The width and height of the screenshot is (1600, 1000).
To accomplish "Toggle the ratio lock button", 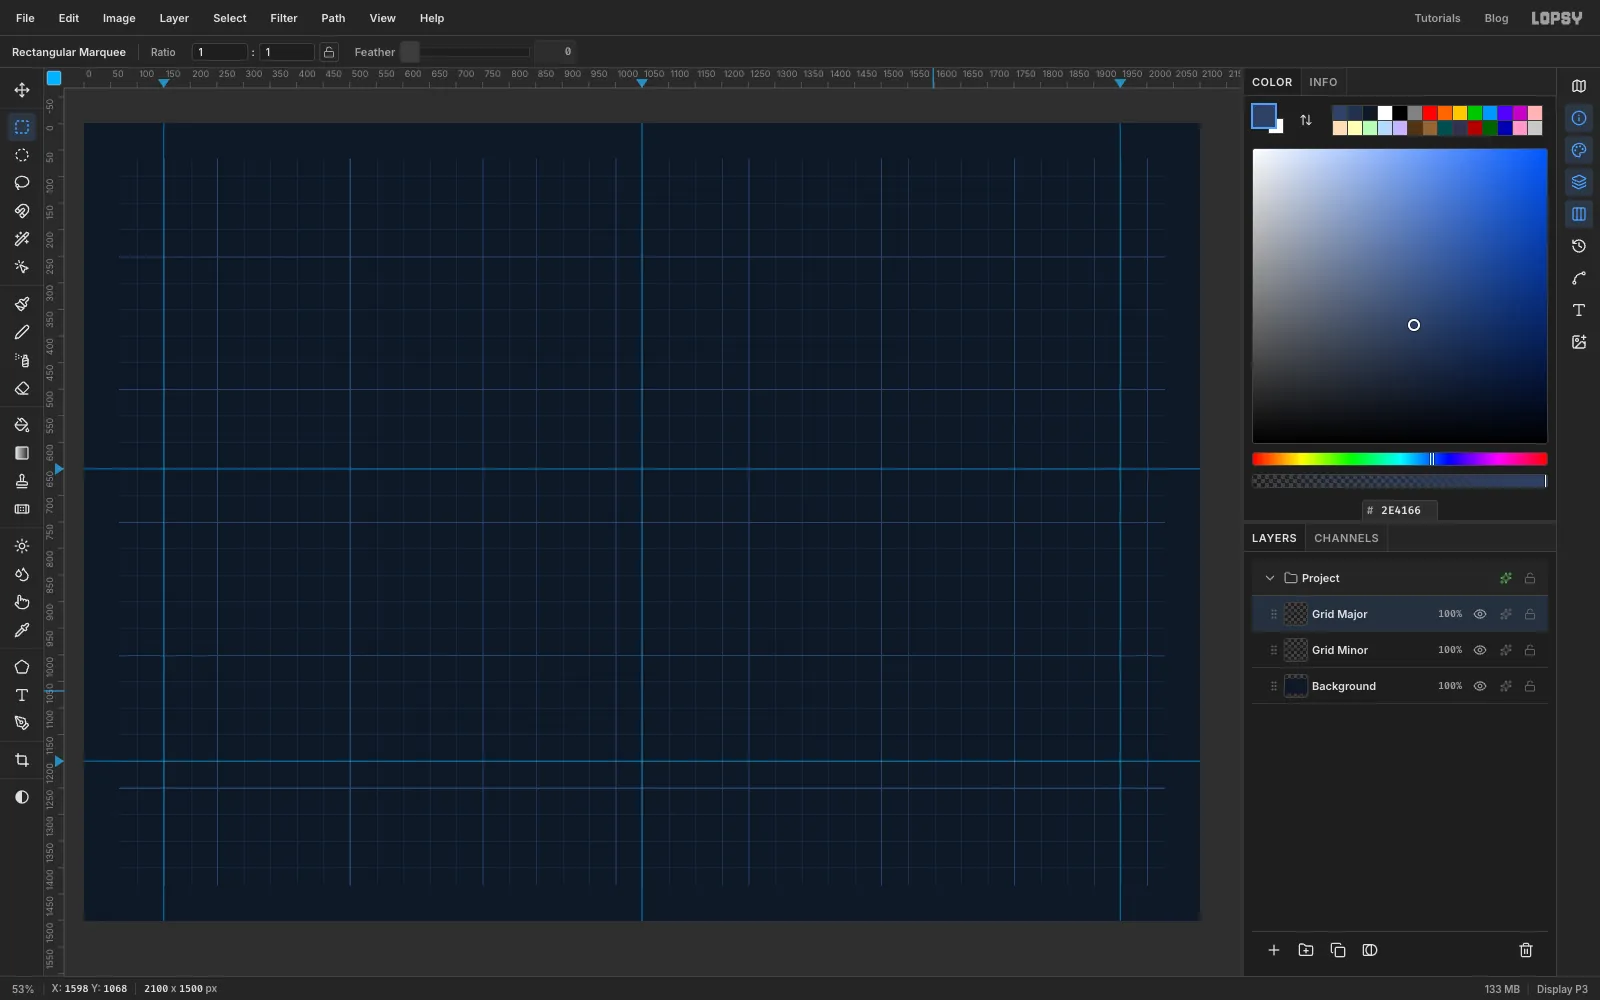I will point(329,52).
